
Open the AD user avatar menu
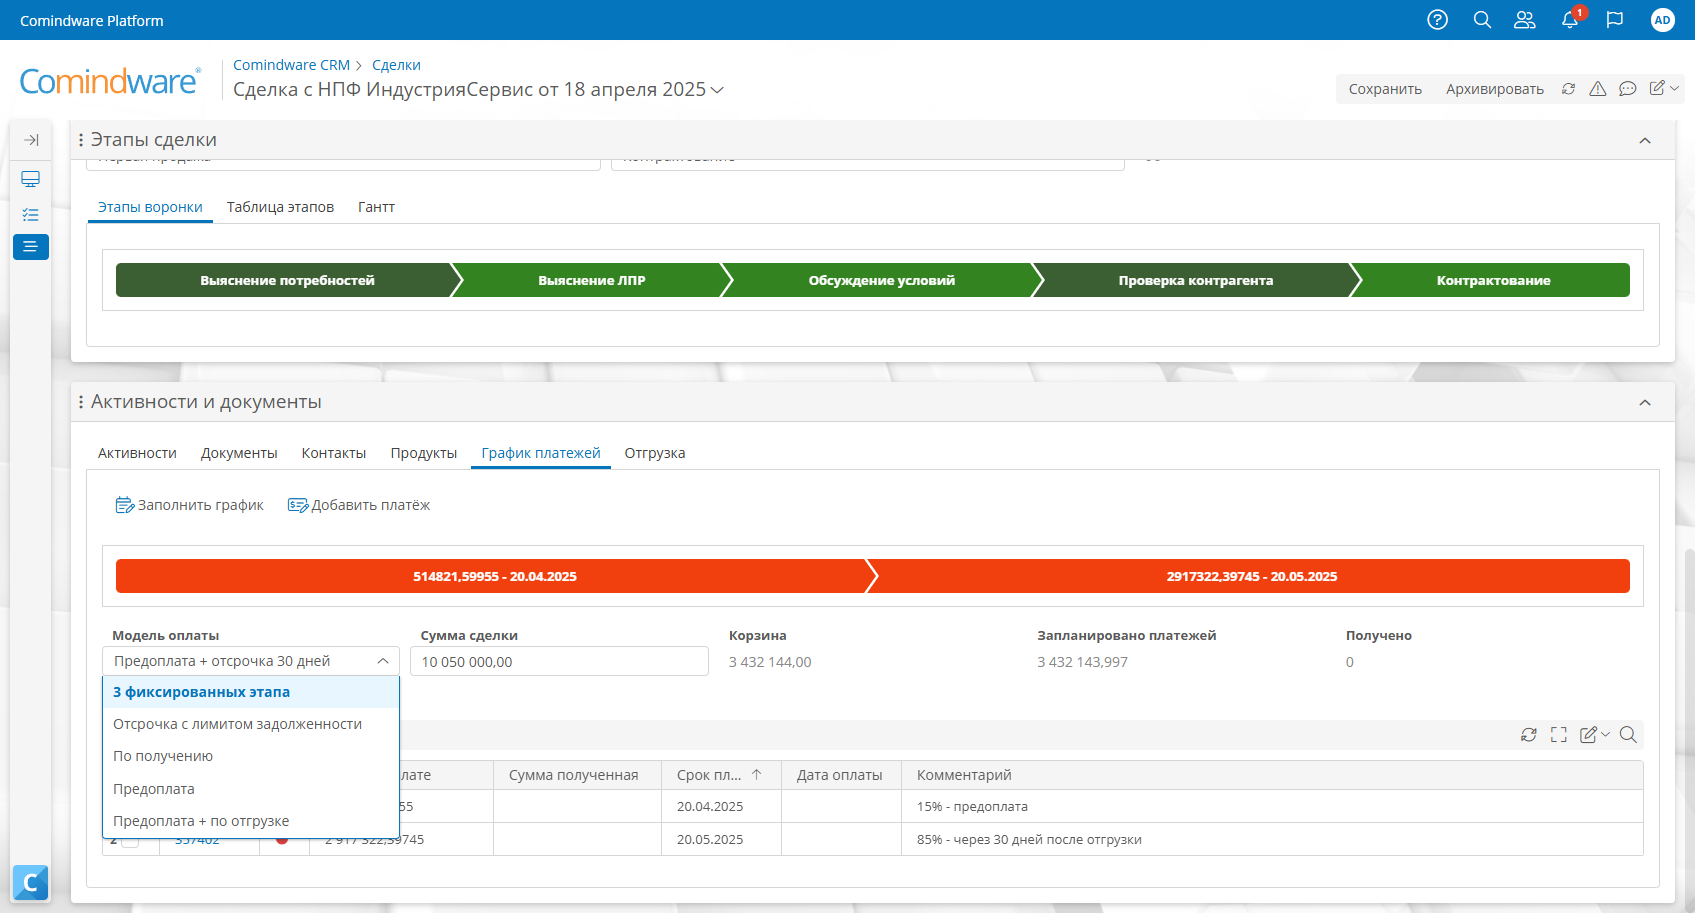(x=1662, y=20)
